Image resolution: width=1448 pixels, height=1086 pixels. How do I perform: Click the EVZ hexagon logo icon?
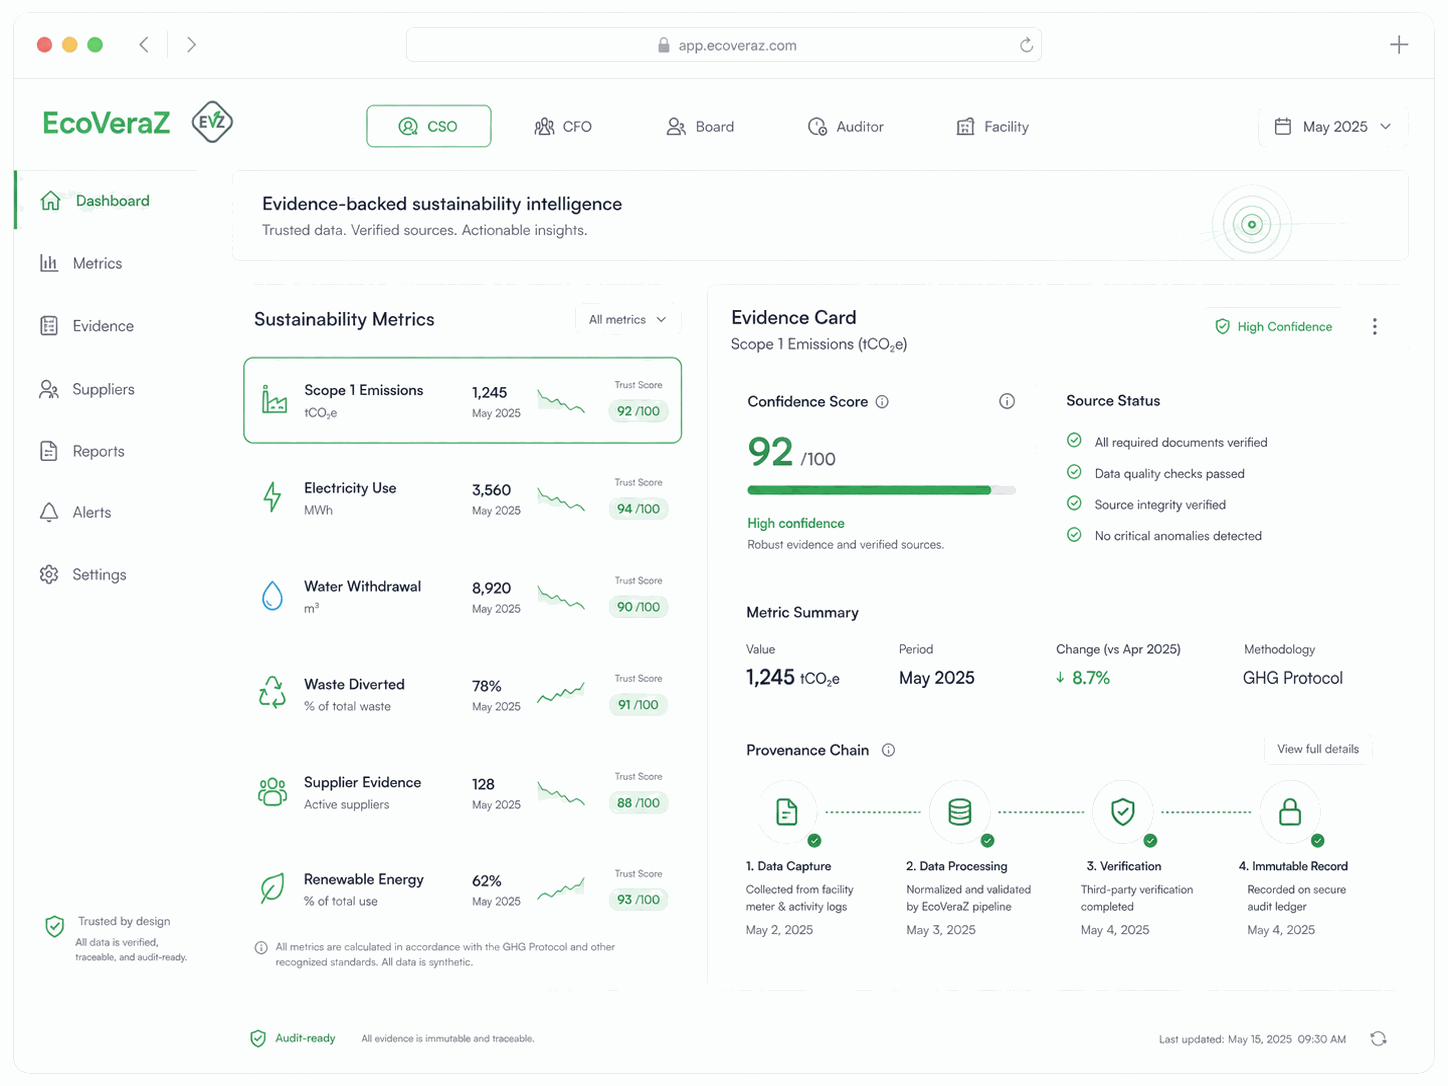coord(212,122)
